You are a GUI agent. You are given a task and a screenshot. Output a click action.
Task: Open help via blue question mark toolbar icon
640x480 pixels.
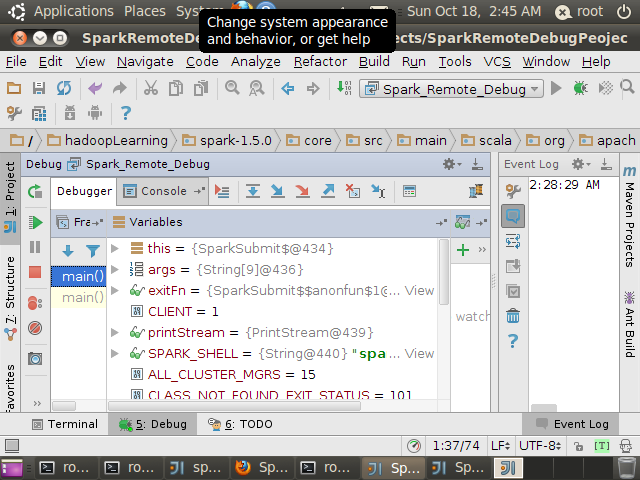tap(126, 113)
